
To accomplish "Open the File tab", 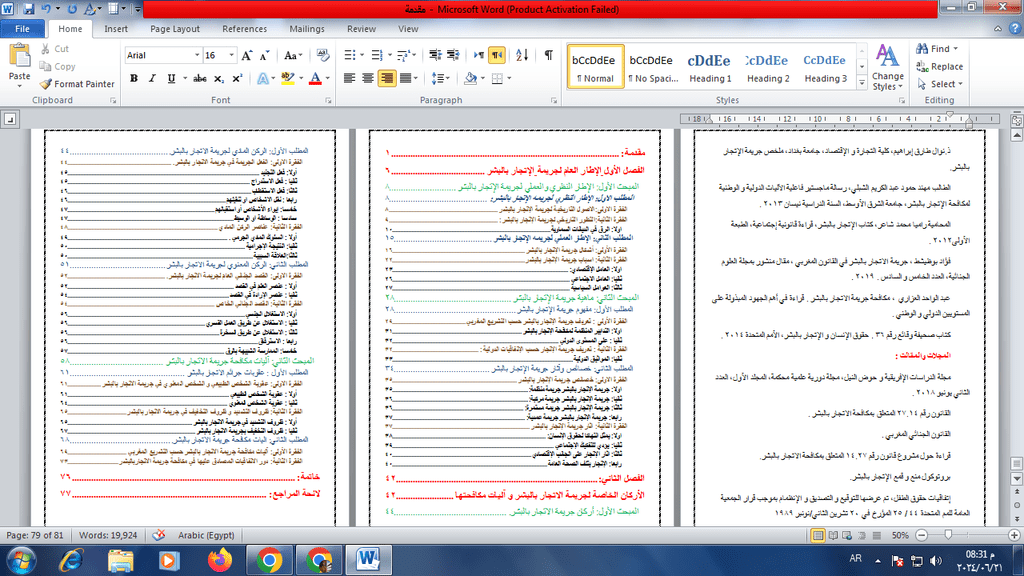I will click(x=22, y=29).
